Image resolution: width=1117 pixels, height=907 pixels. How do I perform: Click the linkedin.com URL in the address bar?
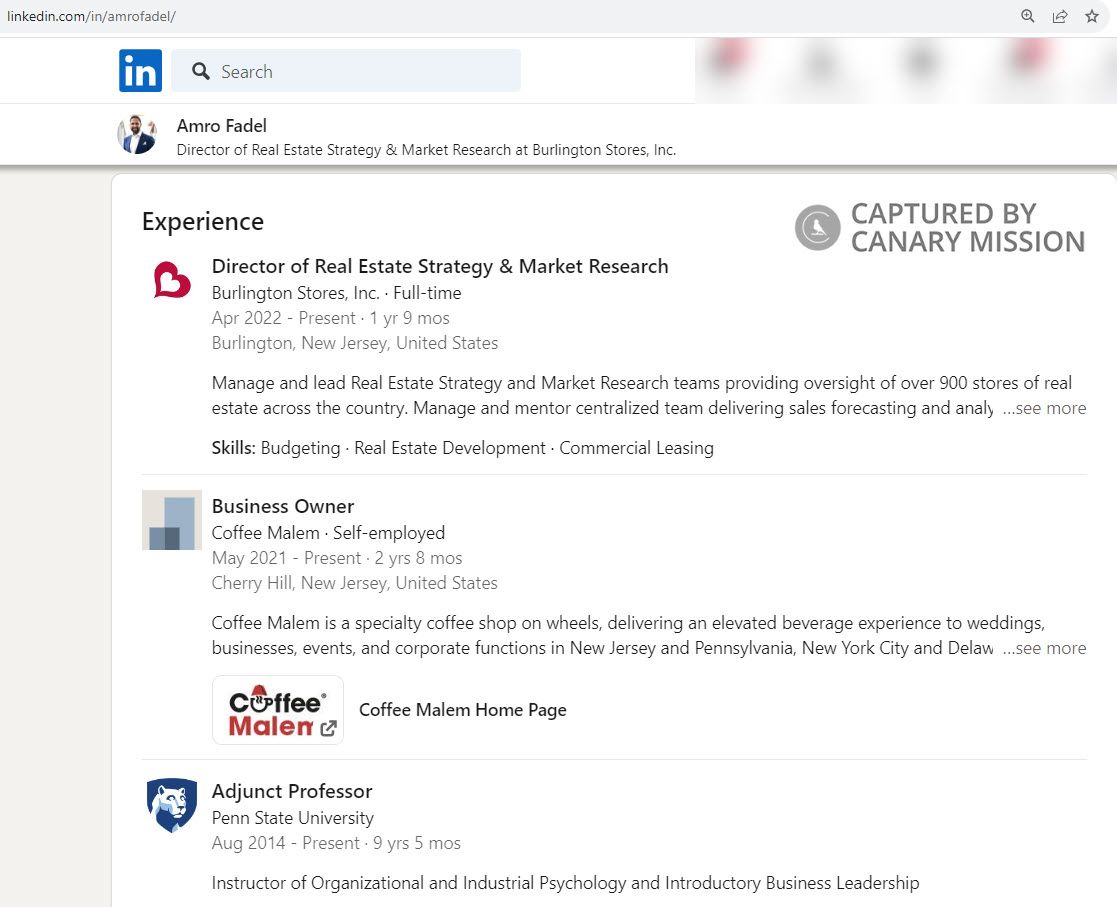coord(92,17)
